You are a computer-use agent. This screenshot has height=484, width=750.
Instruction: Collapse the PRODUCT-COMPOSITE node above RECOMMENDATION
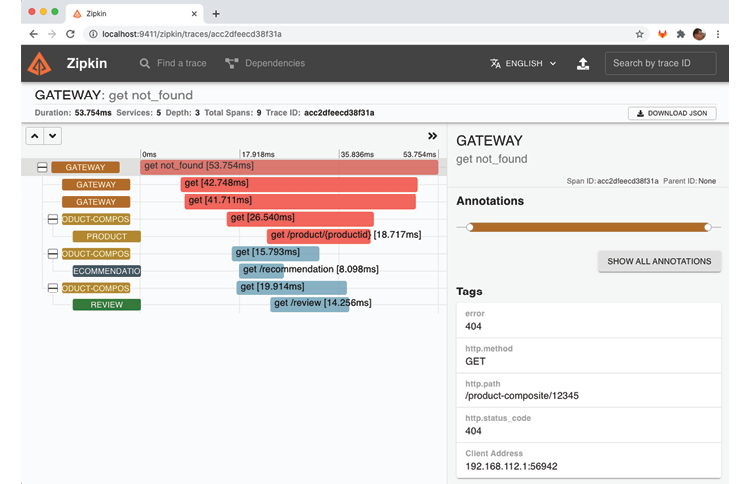(x=53, y=253)
